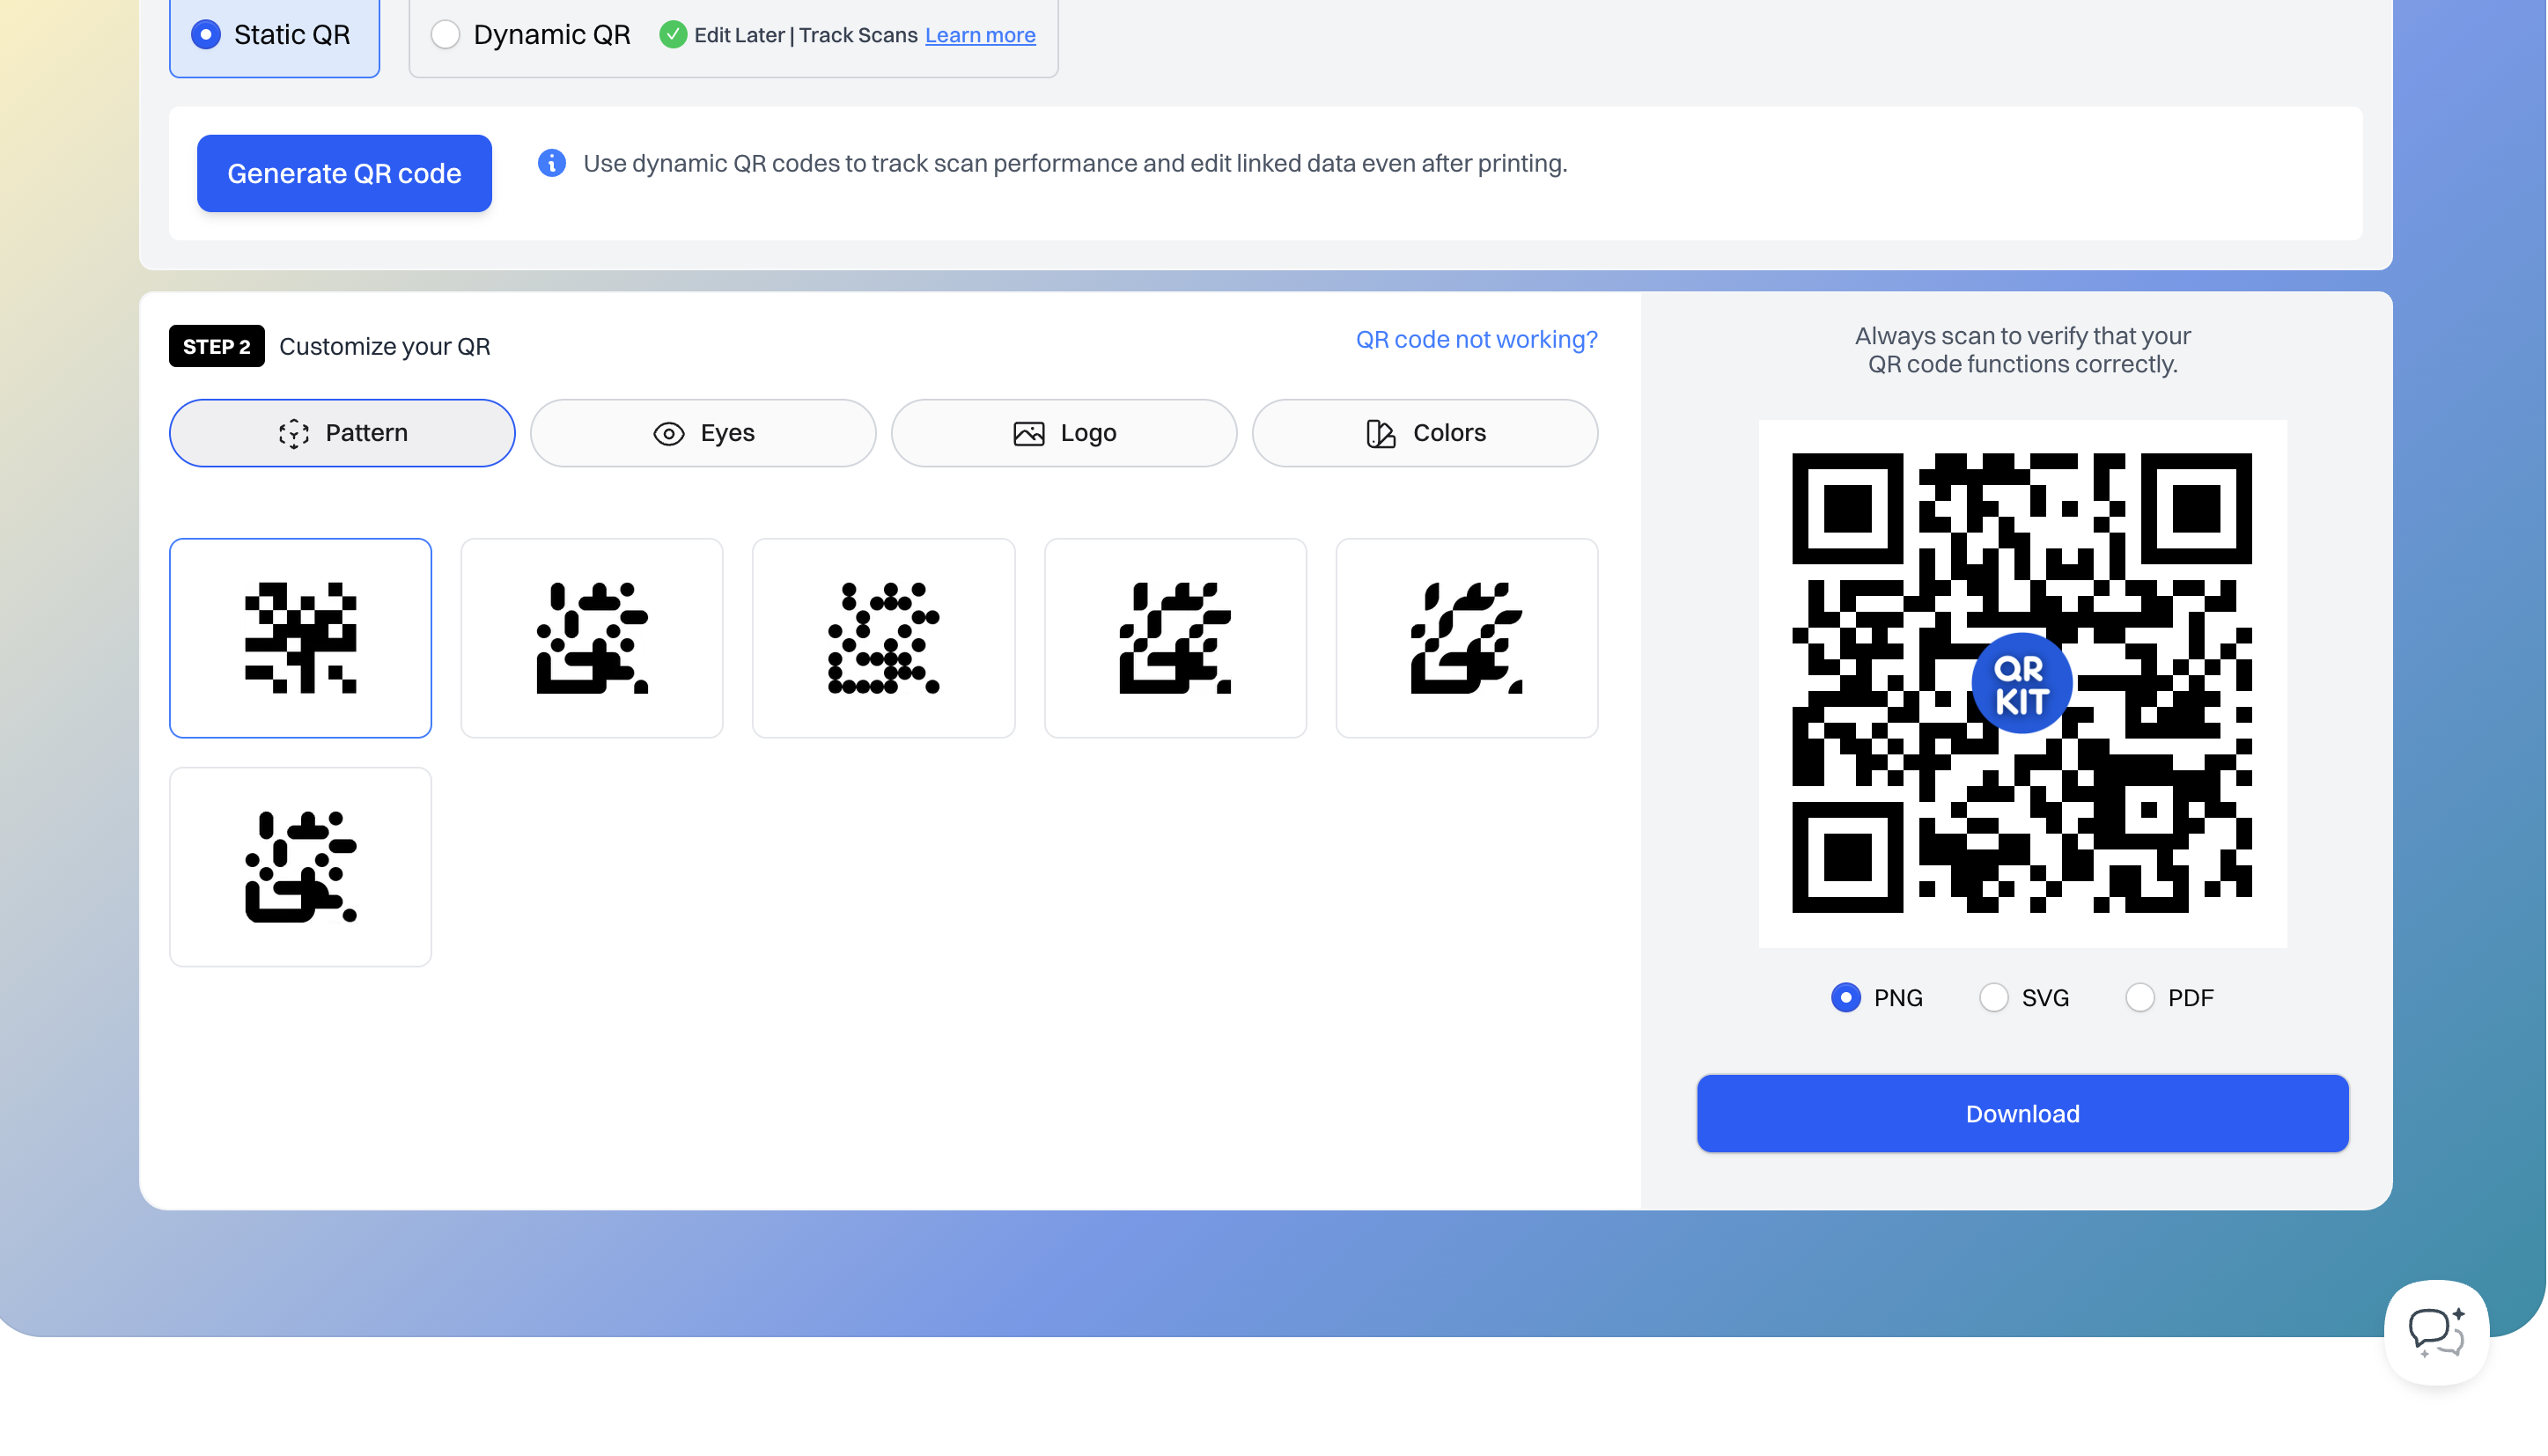This screenshot has width=2548, height=1456.
Task: Open the QR code not working? link
Action: [x=1476, y=340]
